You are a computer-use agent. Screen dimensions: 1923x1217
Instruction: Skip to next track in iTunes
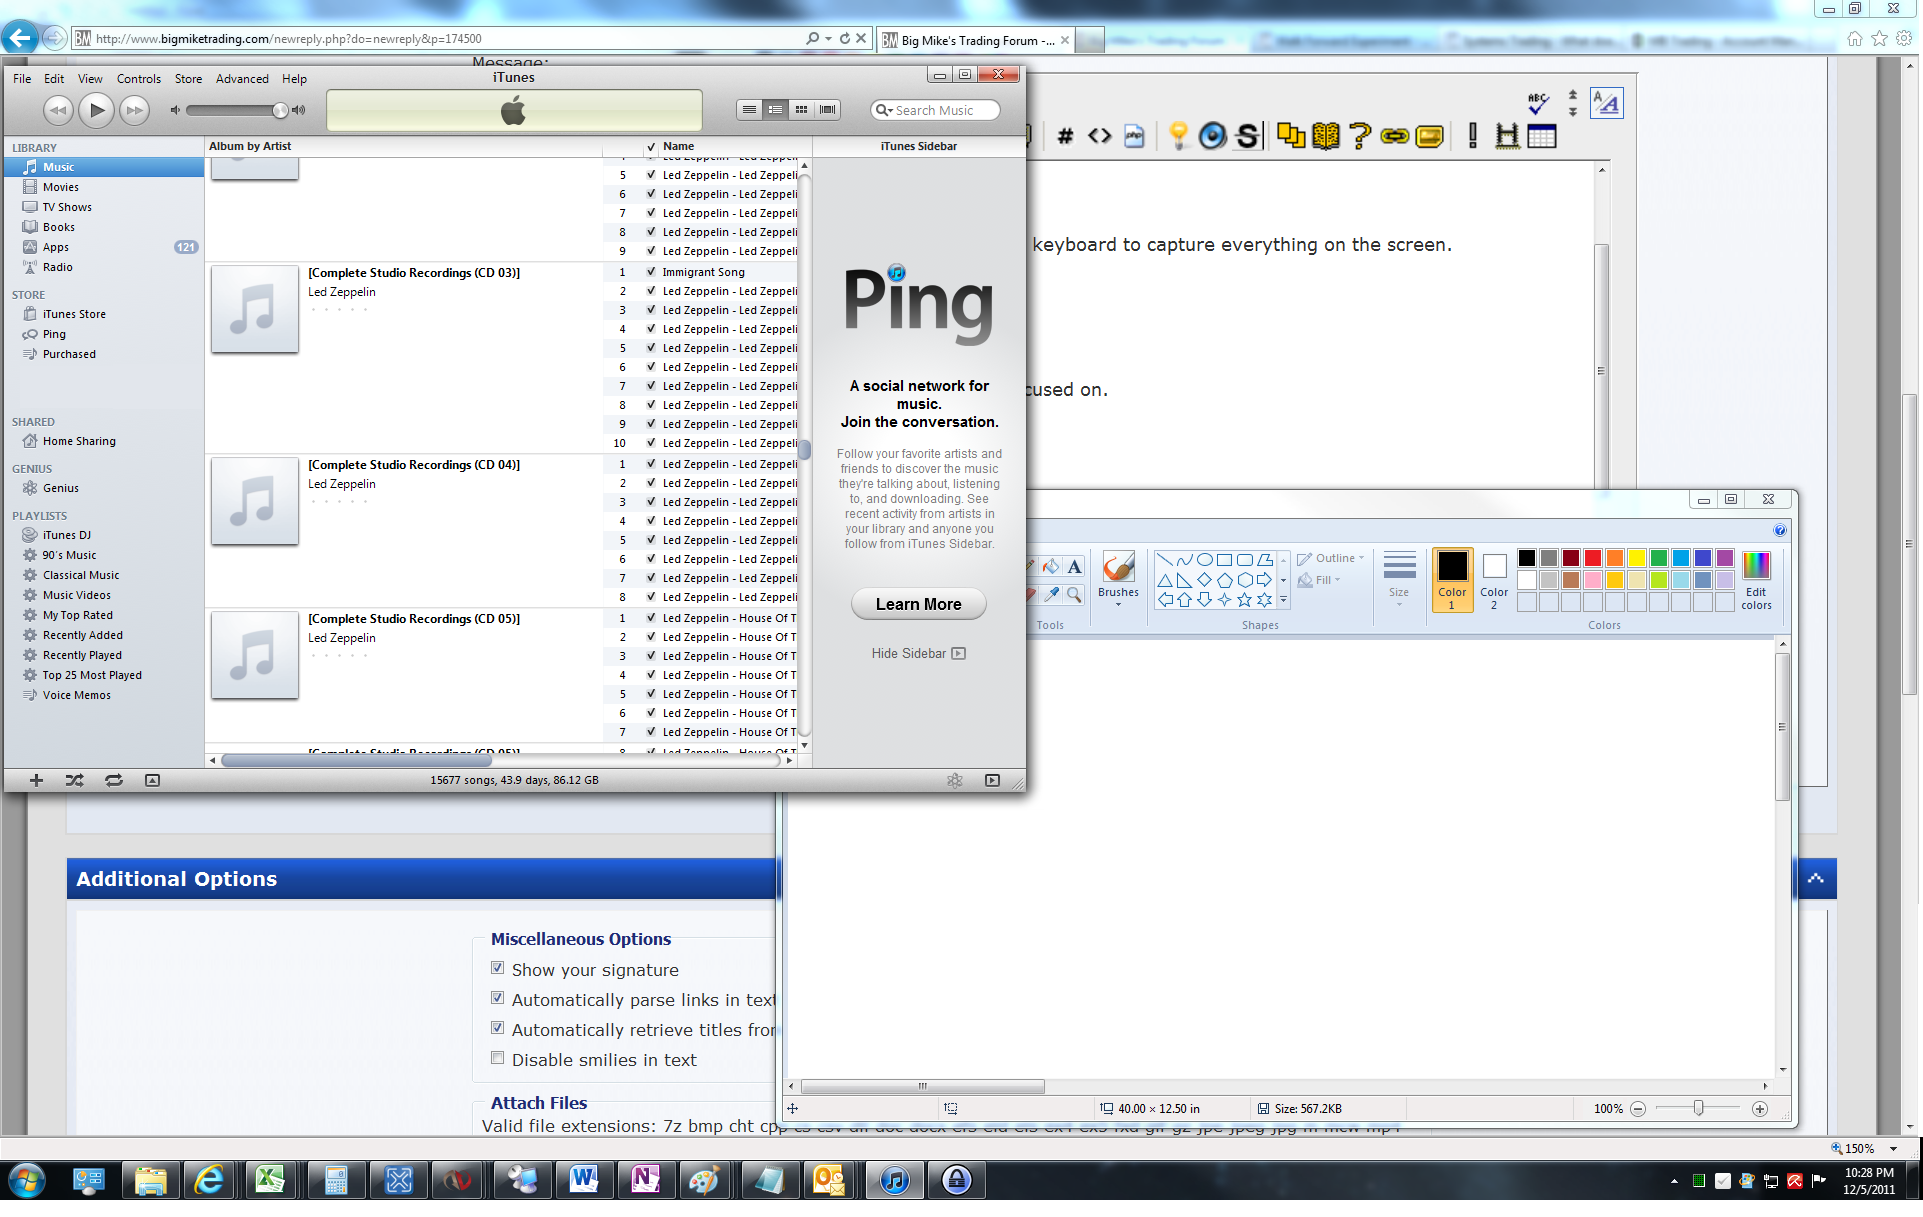134,110
